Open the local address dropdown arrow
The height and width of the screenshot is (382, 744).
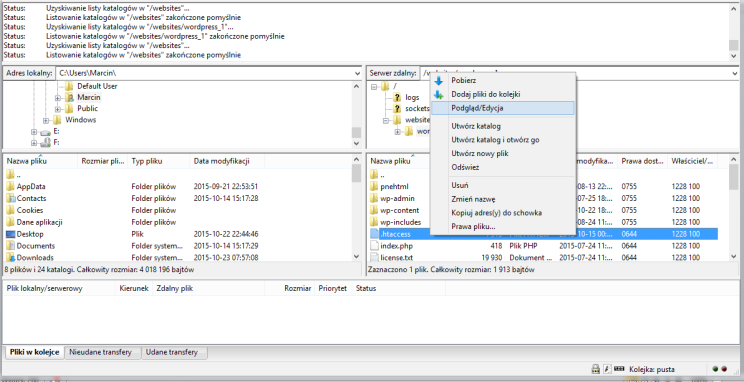pyautogui.click(x=357, y=74)
